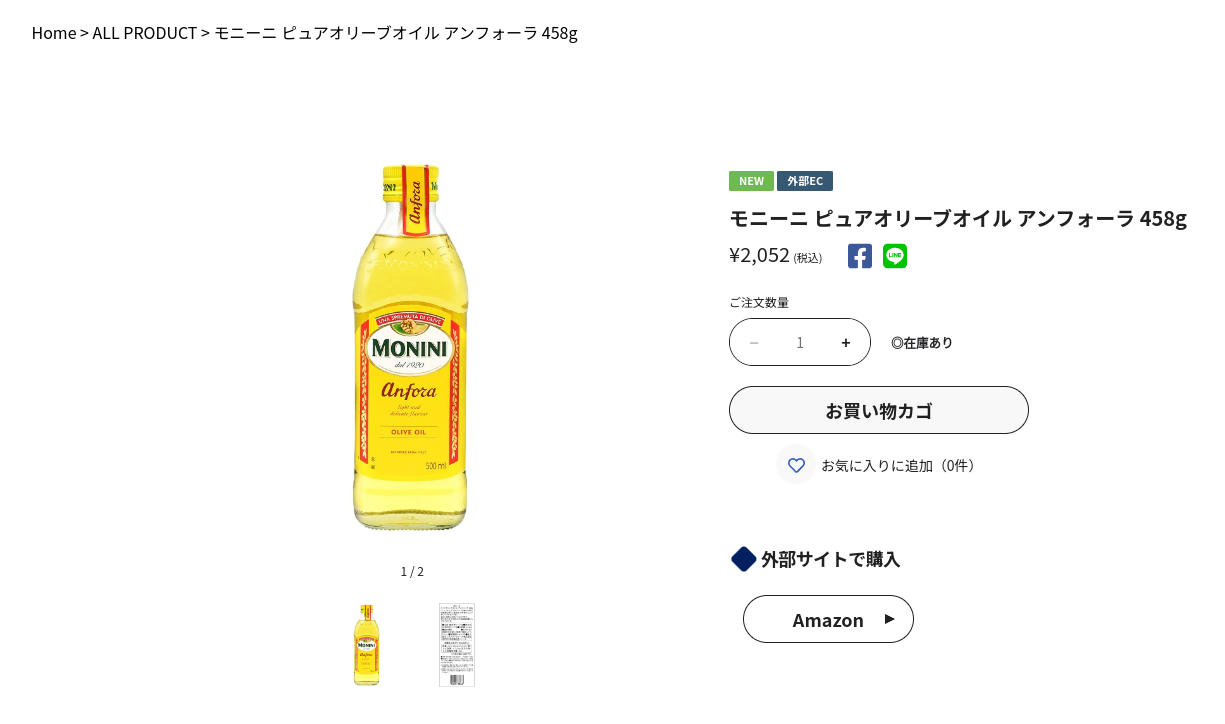Select the second label thumbnail
The image size is (1225, 724).
457,645
